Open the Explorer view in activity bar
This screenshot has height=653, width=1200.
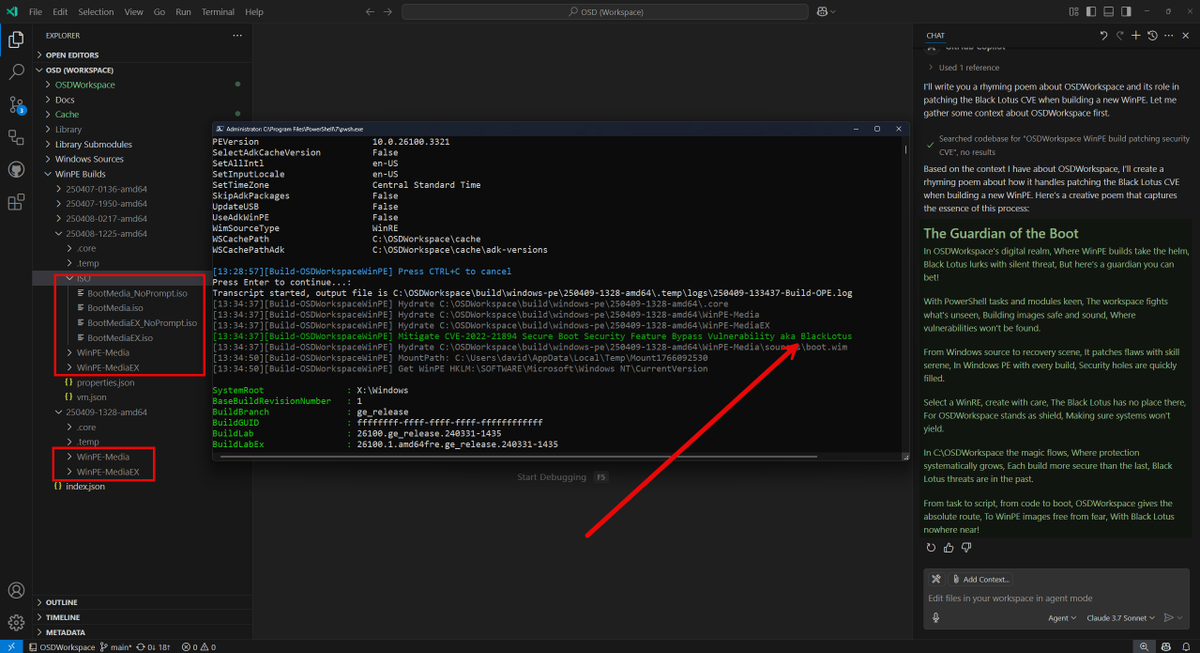point(16,40)
